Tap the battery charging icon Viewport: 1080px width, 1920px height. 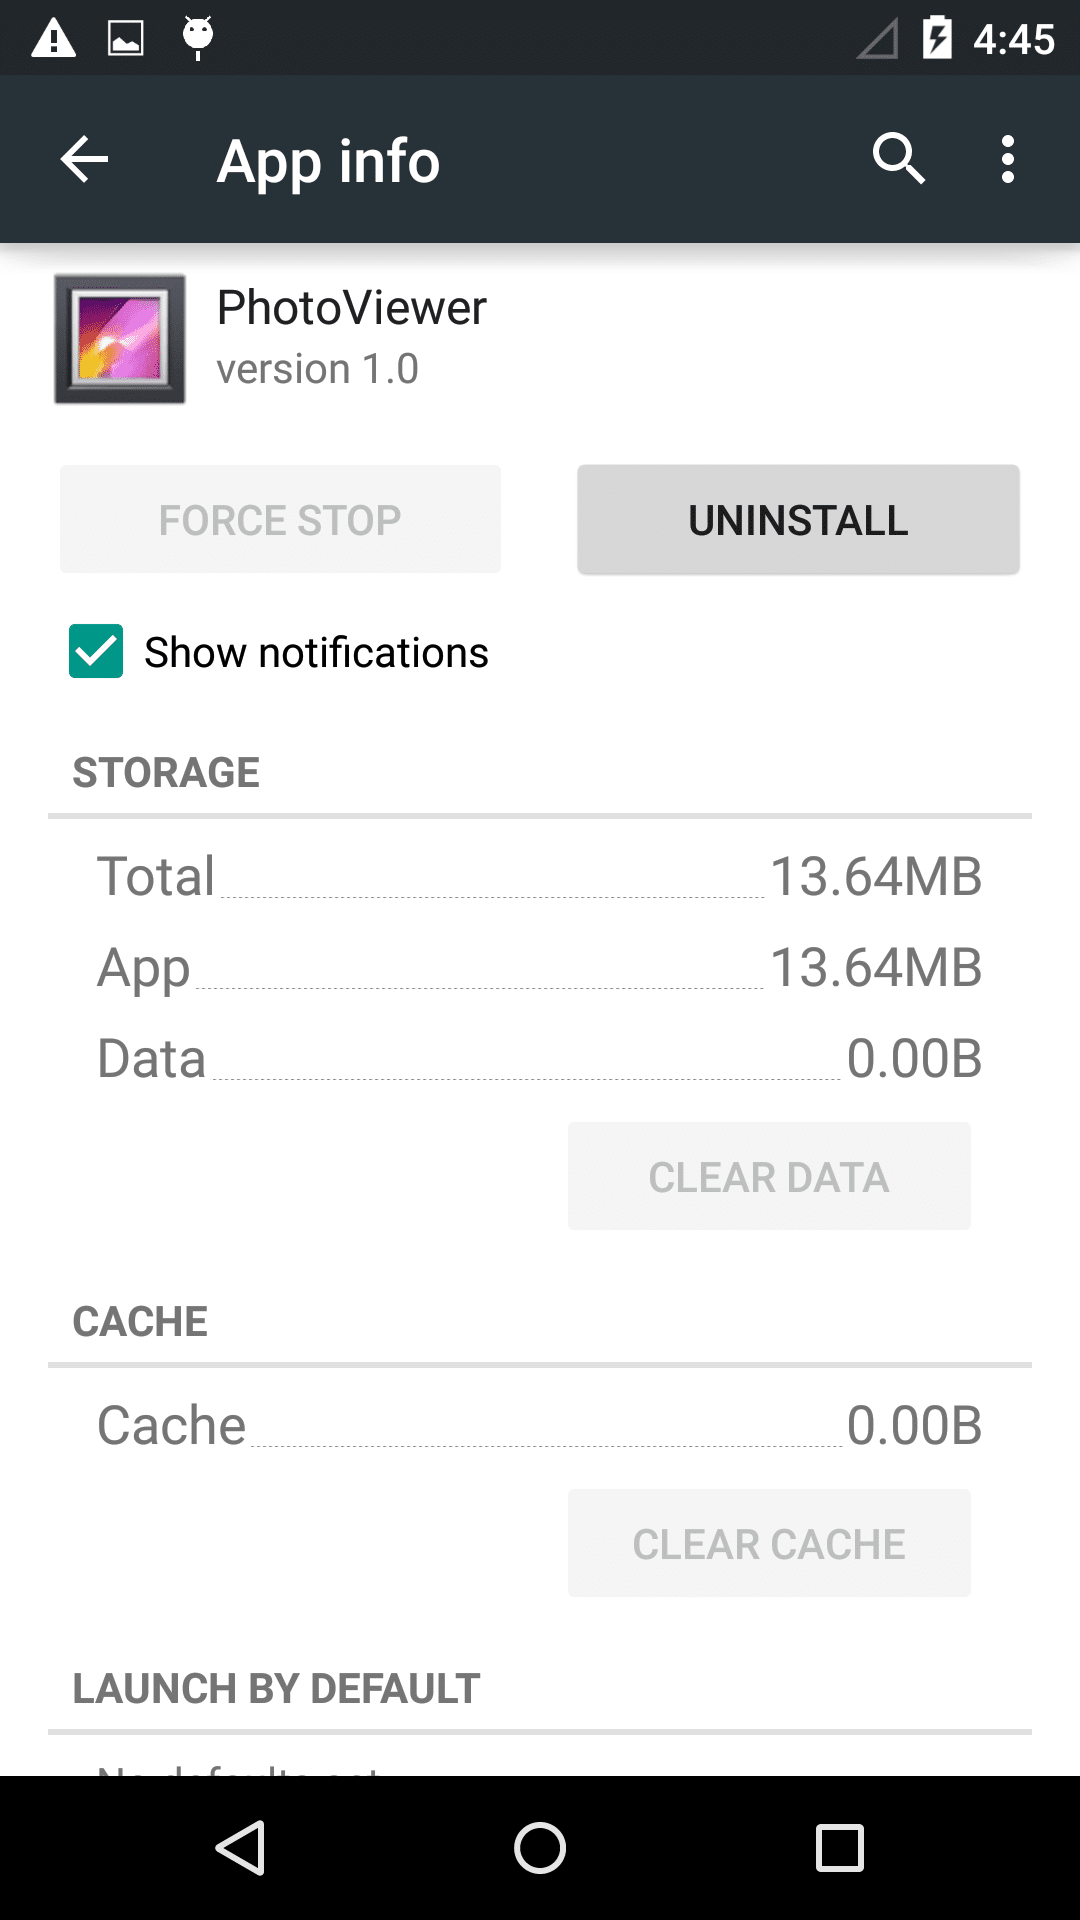937,39
